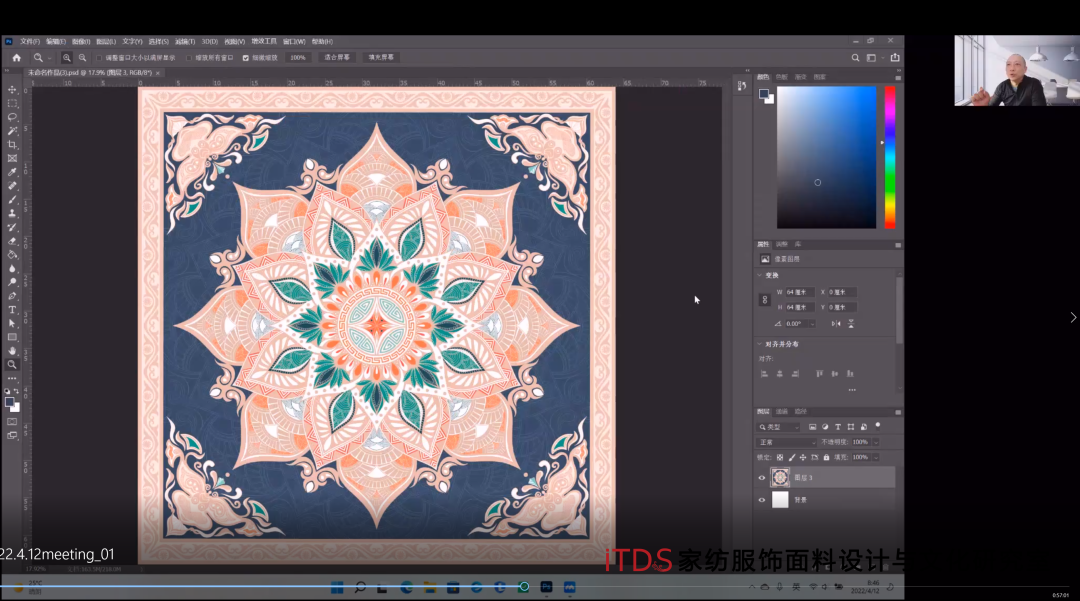Collapse the 变换 section
The image size is (1080, 601).
point(759,275)
